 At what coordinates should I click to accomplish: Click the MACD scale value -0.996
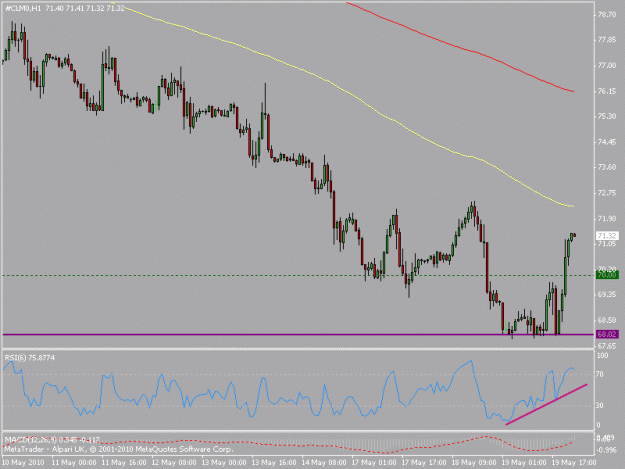pos(606,450)
